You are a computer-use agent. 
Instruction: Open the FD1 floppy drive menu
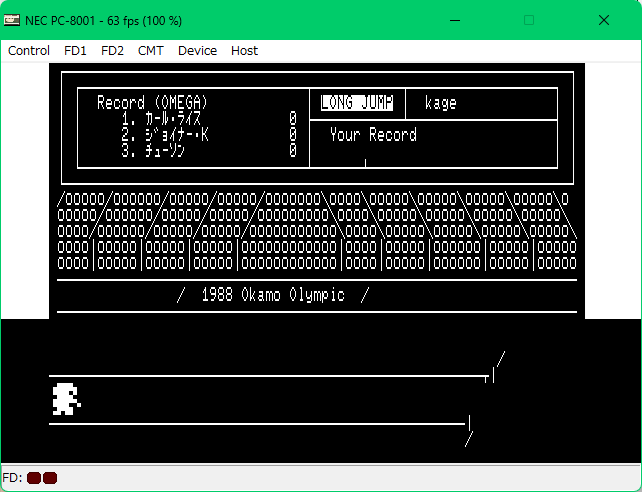click(75, 50)
